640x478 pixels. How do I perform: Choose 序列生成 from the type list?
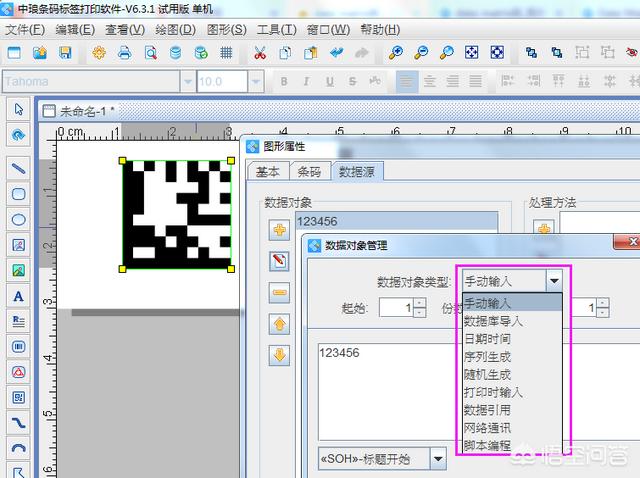tap(512, 357)
